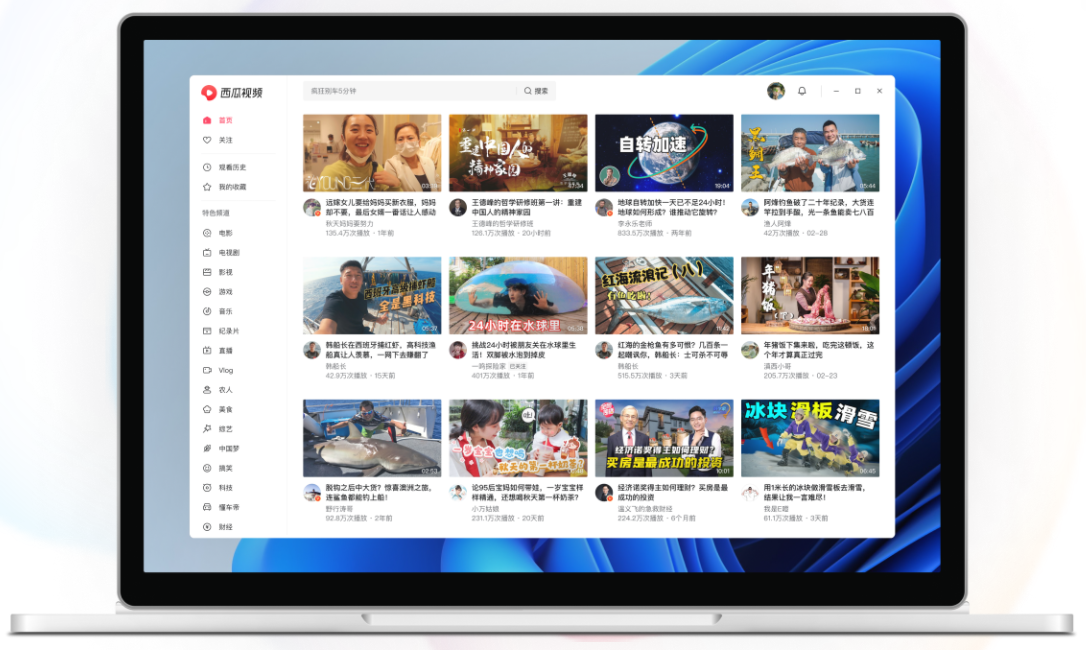Viewport: 1086px width, 650px height.
Task: Open the user profile avatar
Action: (776, 91)
